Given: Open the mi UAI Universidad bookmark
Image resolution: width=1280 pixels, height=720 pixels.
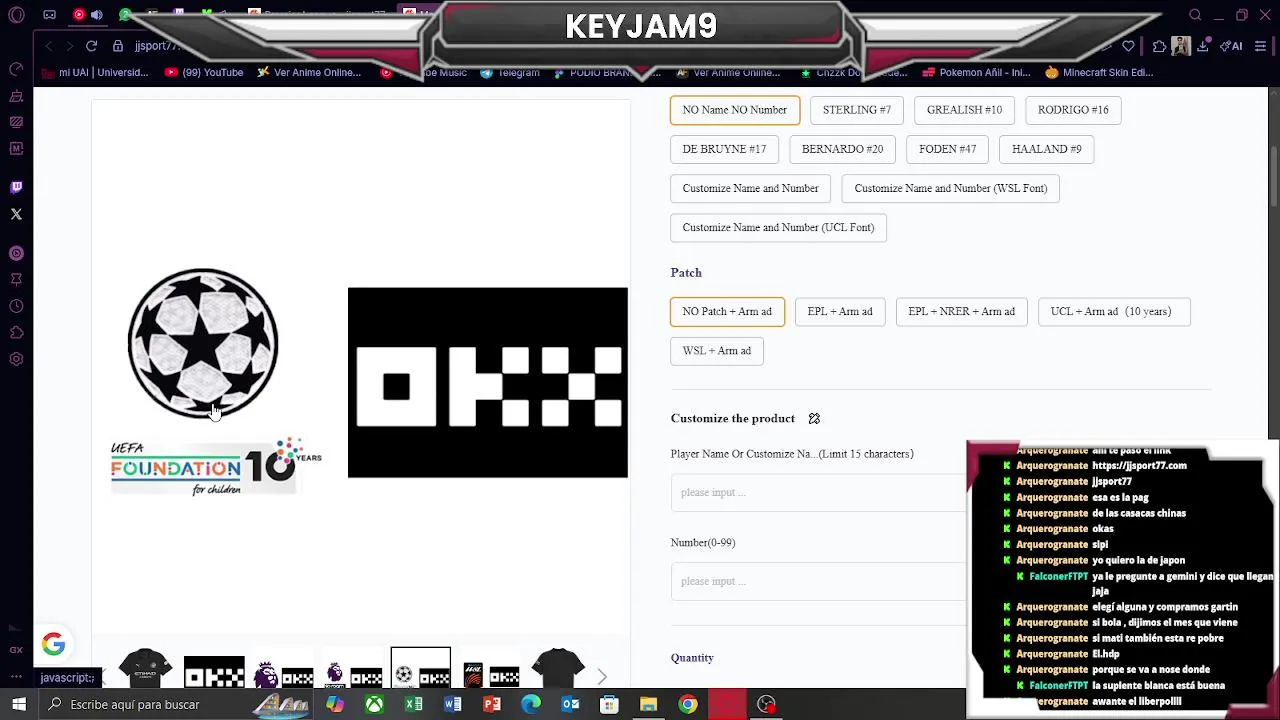Looking at the screenshot, I should (x=96, y=72).
